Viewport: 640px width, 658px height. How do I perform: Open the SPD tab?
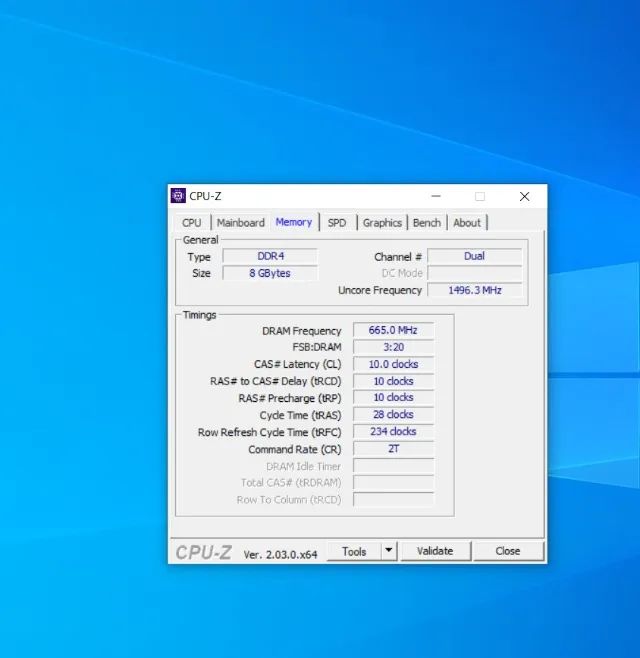point(337,222)
